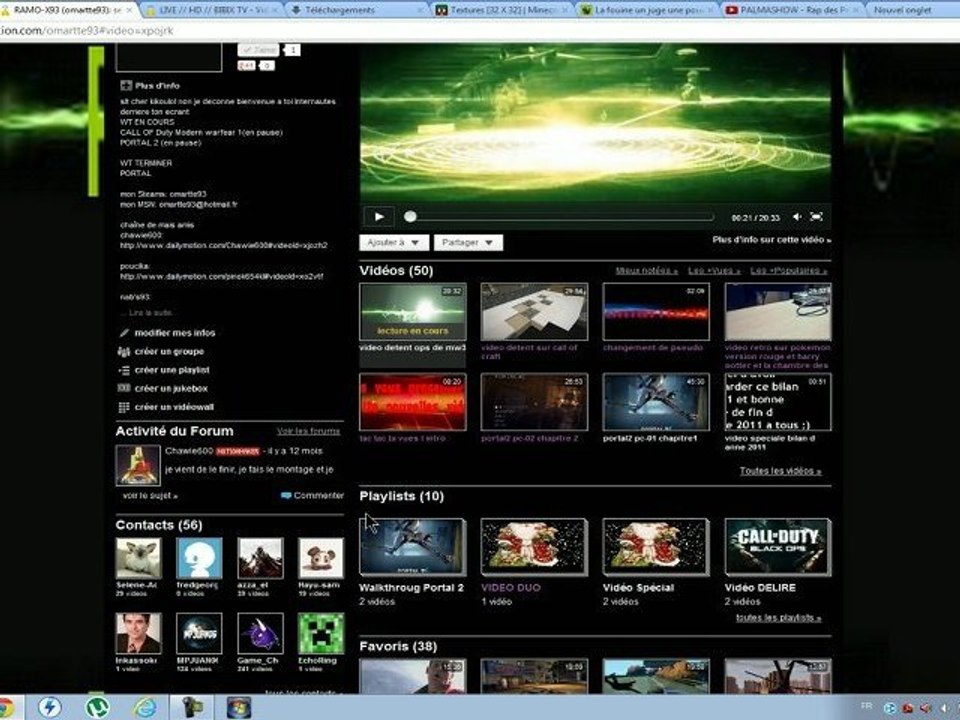Play the video with the play button
Image resolution: width=960 pixels, height=720 pixels.
coord(378,217)
